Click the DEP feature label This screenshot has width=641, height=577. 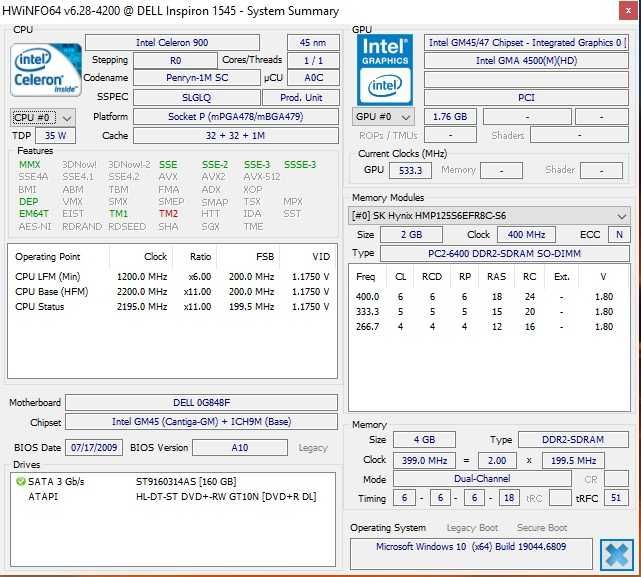point(29,202)
